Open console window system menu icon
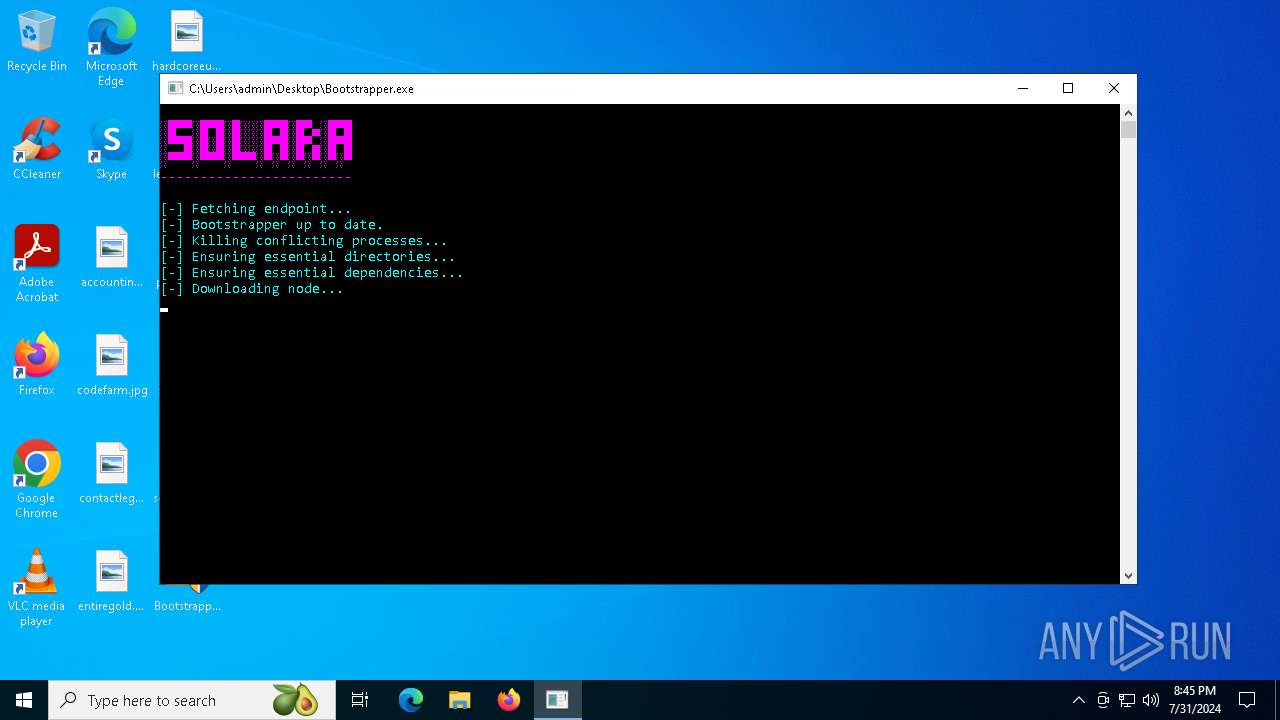The height and width of the screenshot is (720, 1280). click(175, 88)
